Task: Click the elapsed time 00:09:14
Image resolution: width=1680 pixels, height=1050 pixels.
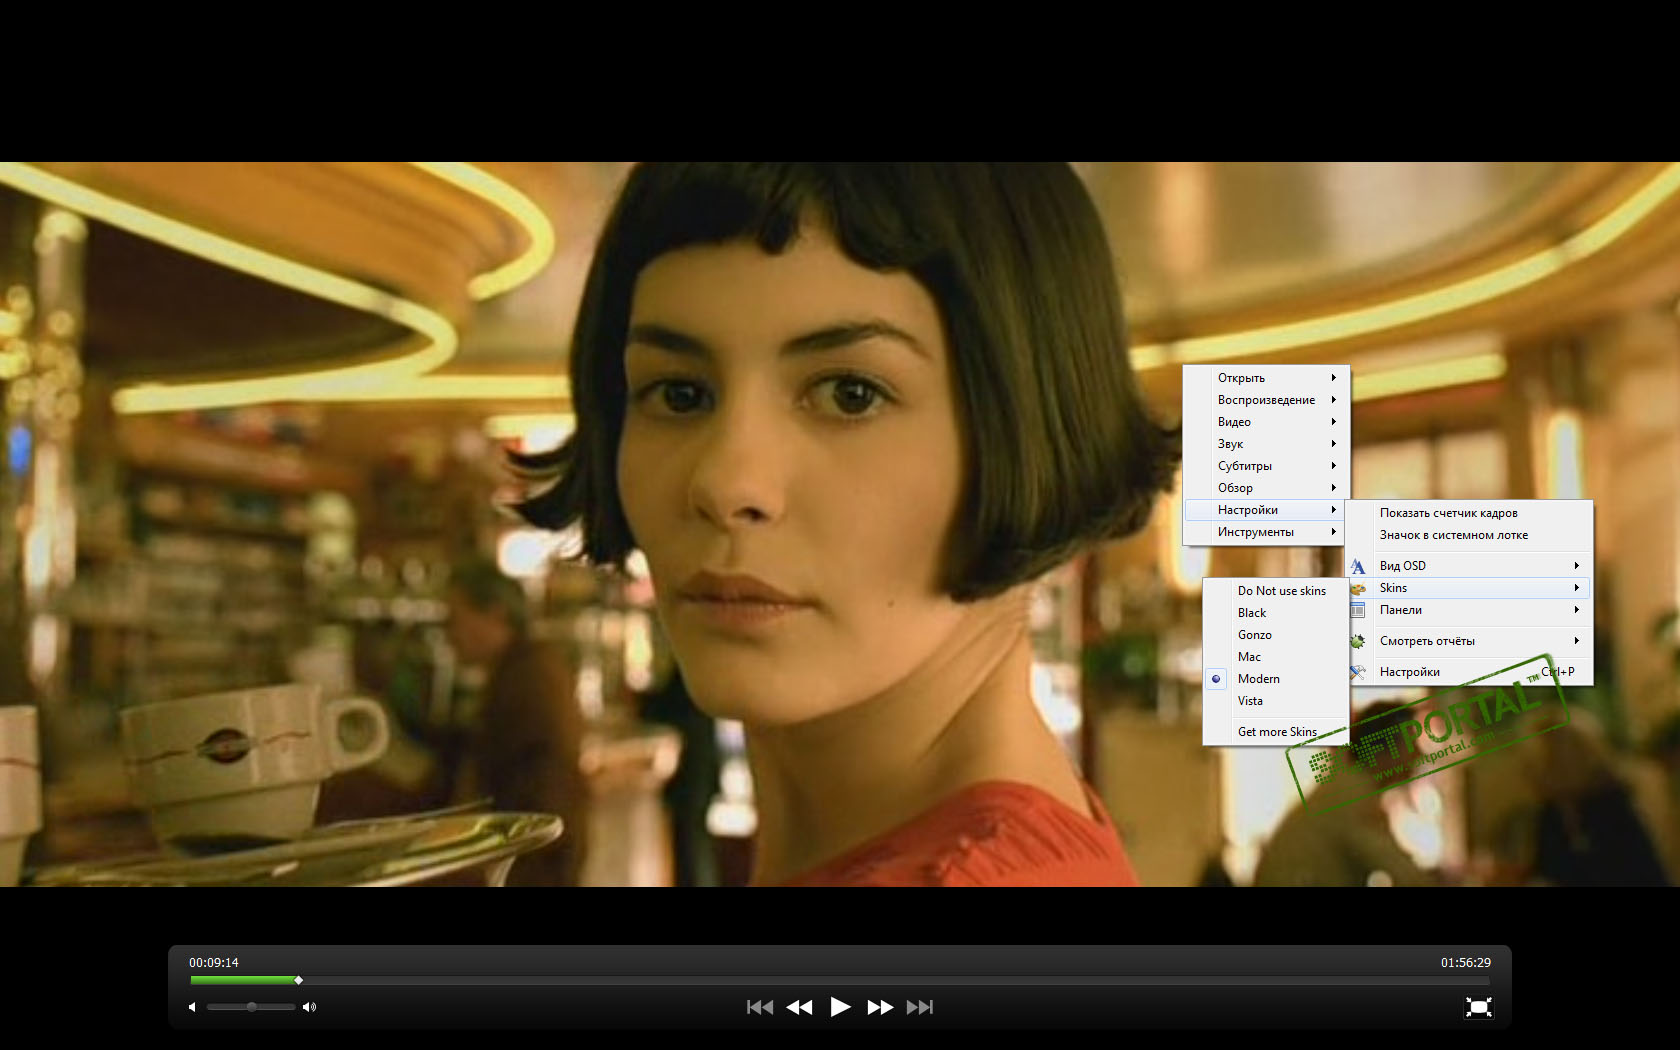Action: 214,963
